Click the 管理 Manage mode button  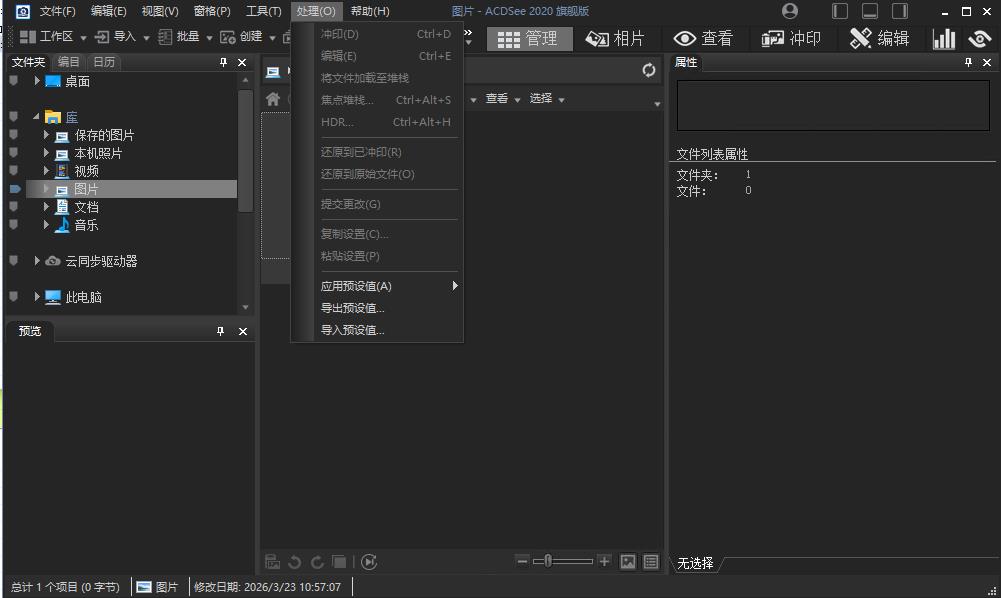(x=529, y=38)
